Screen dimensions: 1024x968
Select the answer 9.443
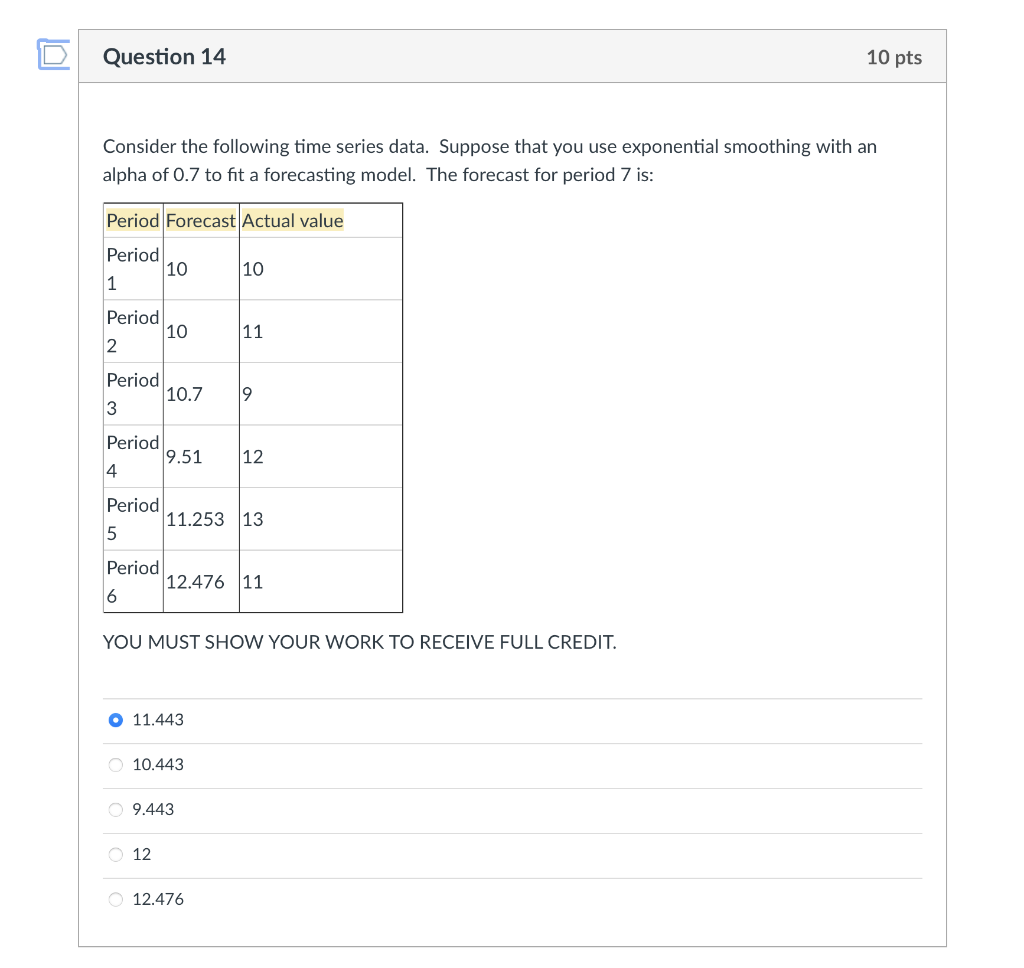coord(116,809)
